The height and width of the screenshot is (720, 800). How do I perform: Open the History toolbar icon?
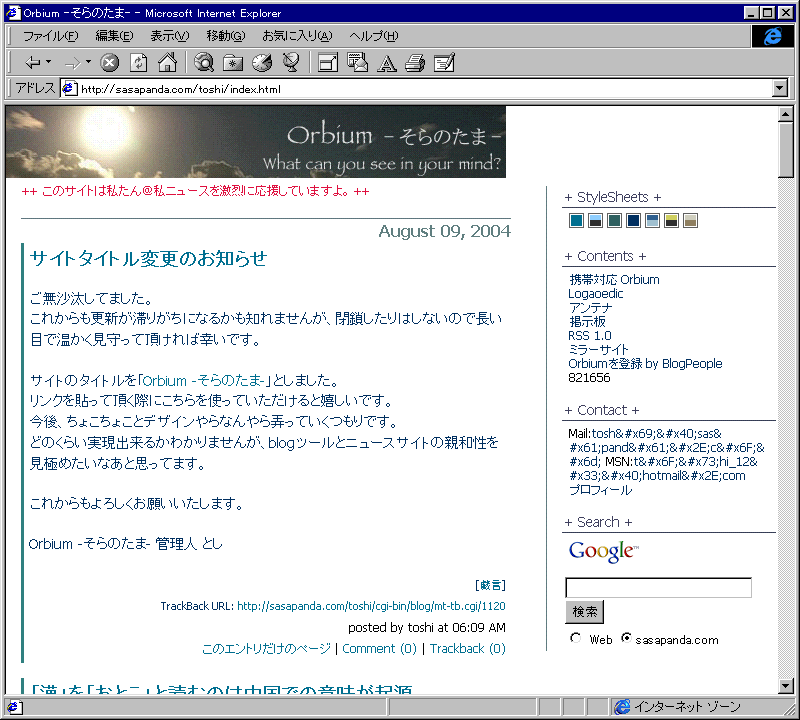point(262,63)
